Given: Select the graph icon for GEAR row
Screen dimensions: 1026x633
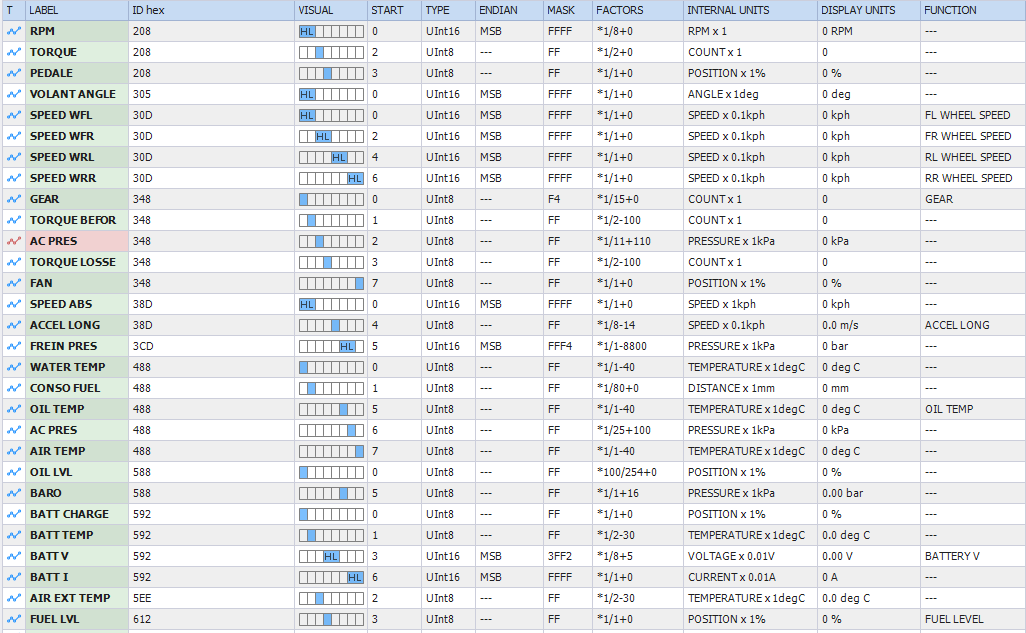Looking at the screenshot, I should (x=14, y=198).
